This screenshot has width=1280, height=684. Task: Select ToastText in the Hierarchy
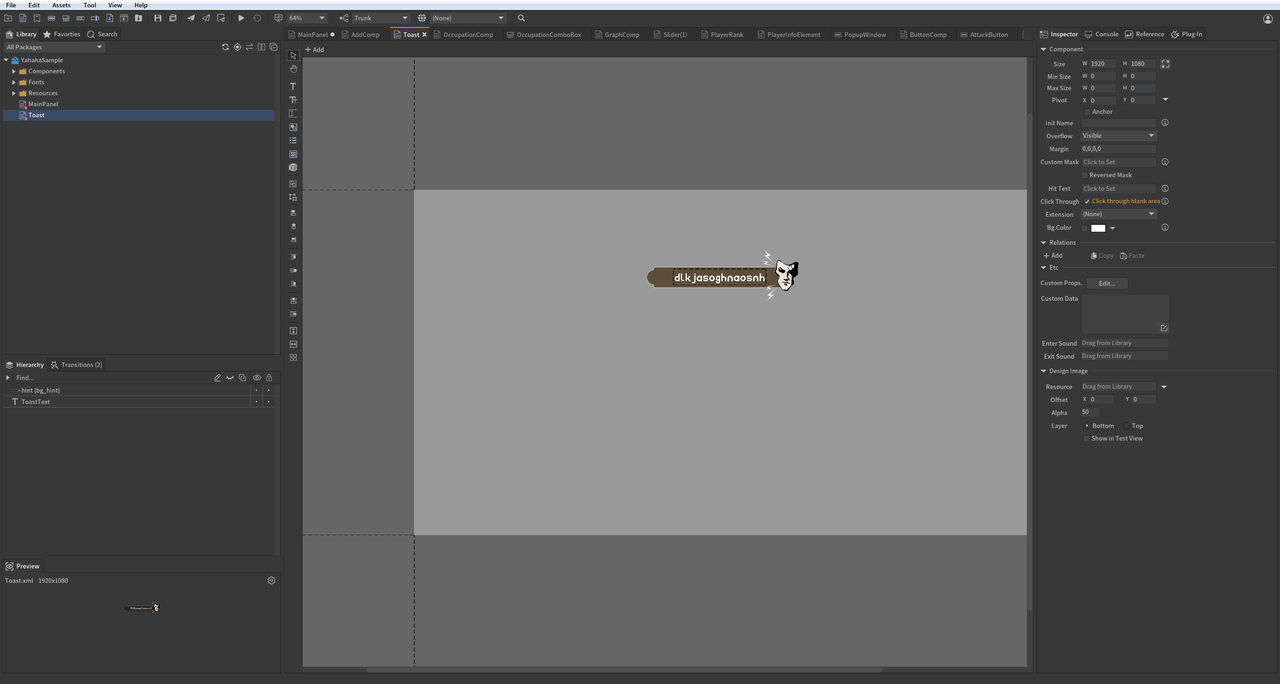(x=36, y=402)
